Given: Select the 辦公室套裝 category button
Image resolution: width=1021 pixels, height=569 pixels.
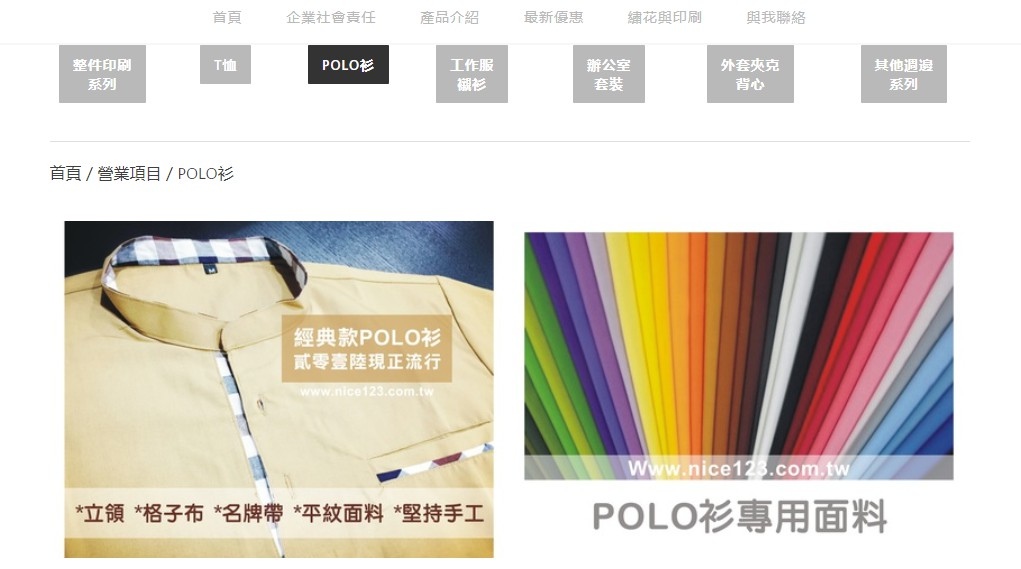Looking at the screenshot, I should pos(609,74).
